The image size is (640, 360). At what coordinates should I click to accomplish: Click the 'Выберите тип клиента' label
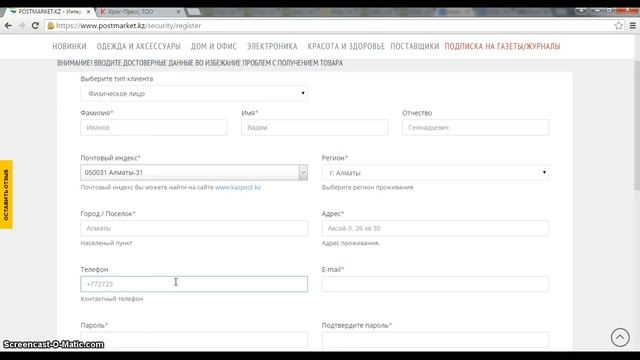tap(117, 78)
